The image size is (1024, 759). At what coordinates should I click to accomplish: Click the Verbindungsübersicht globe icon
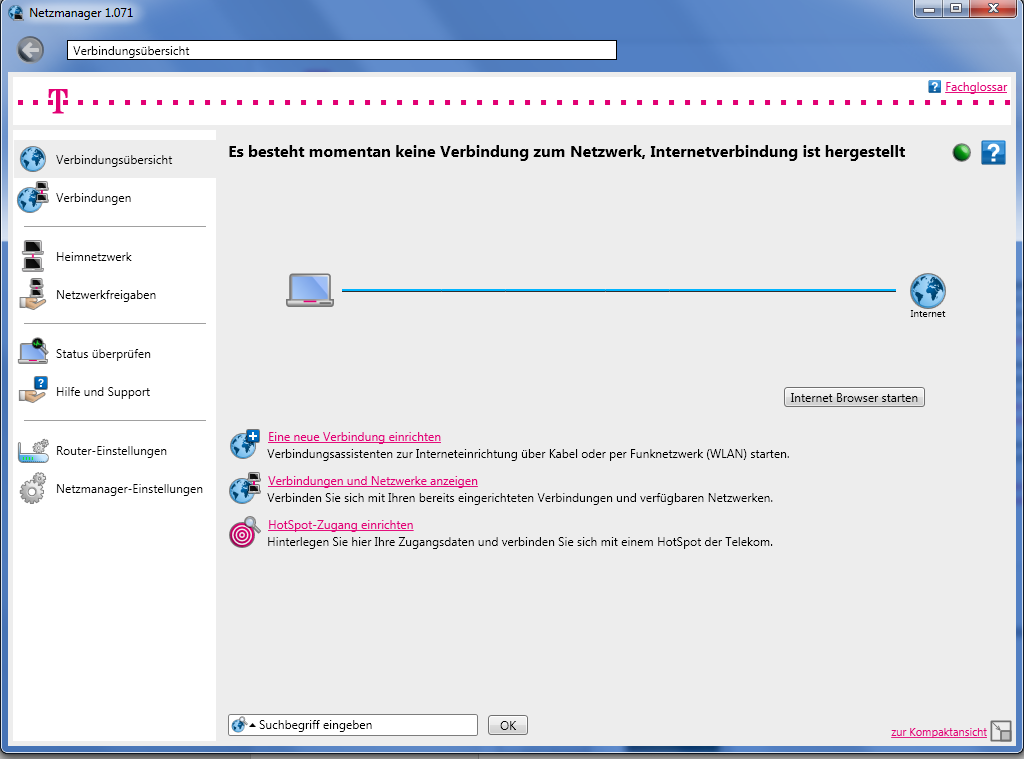coord(33,159)
